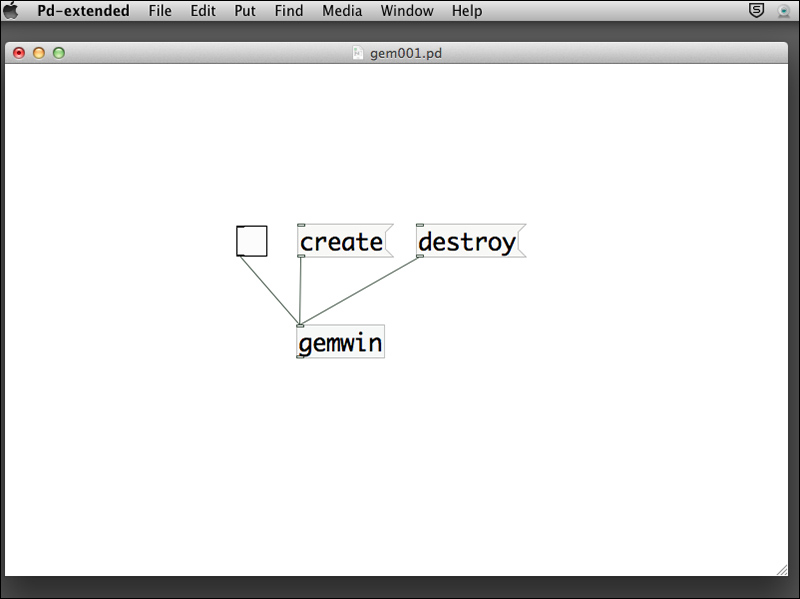Click the gemwin object outlet
The height and width of the screenshot is (599, 800).
300,357
